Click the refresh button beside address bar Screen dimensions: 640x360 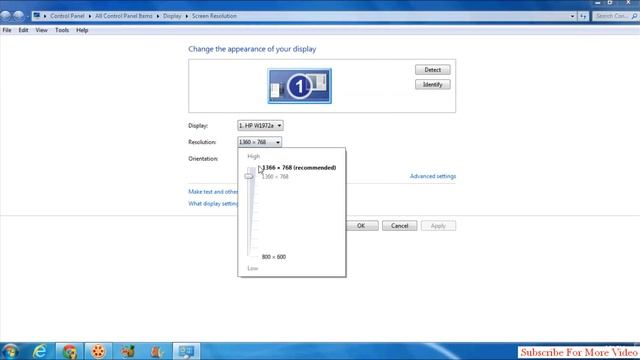[x=583, y=16]
